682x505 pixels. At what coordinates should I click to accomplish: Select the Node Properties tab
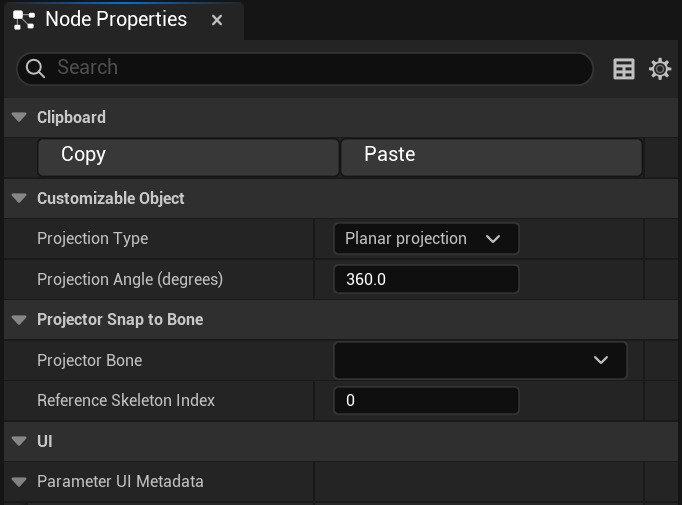[x=124, y=20]
